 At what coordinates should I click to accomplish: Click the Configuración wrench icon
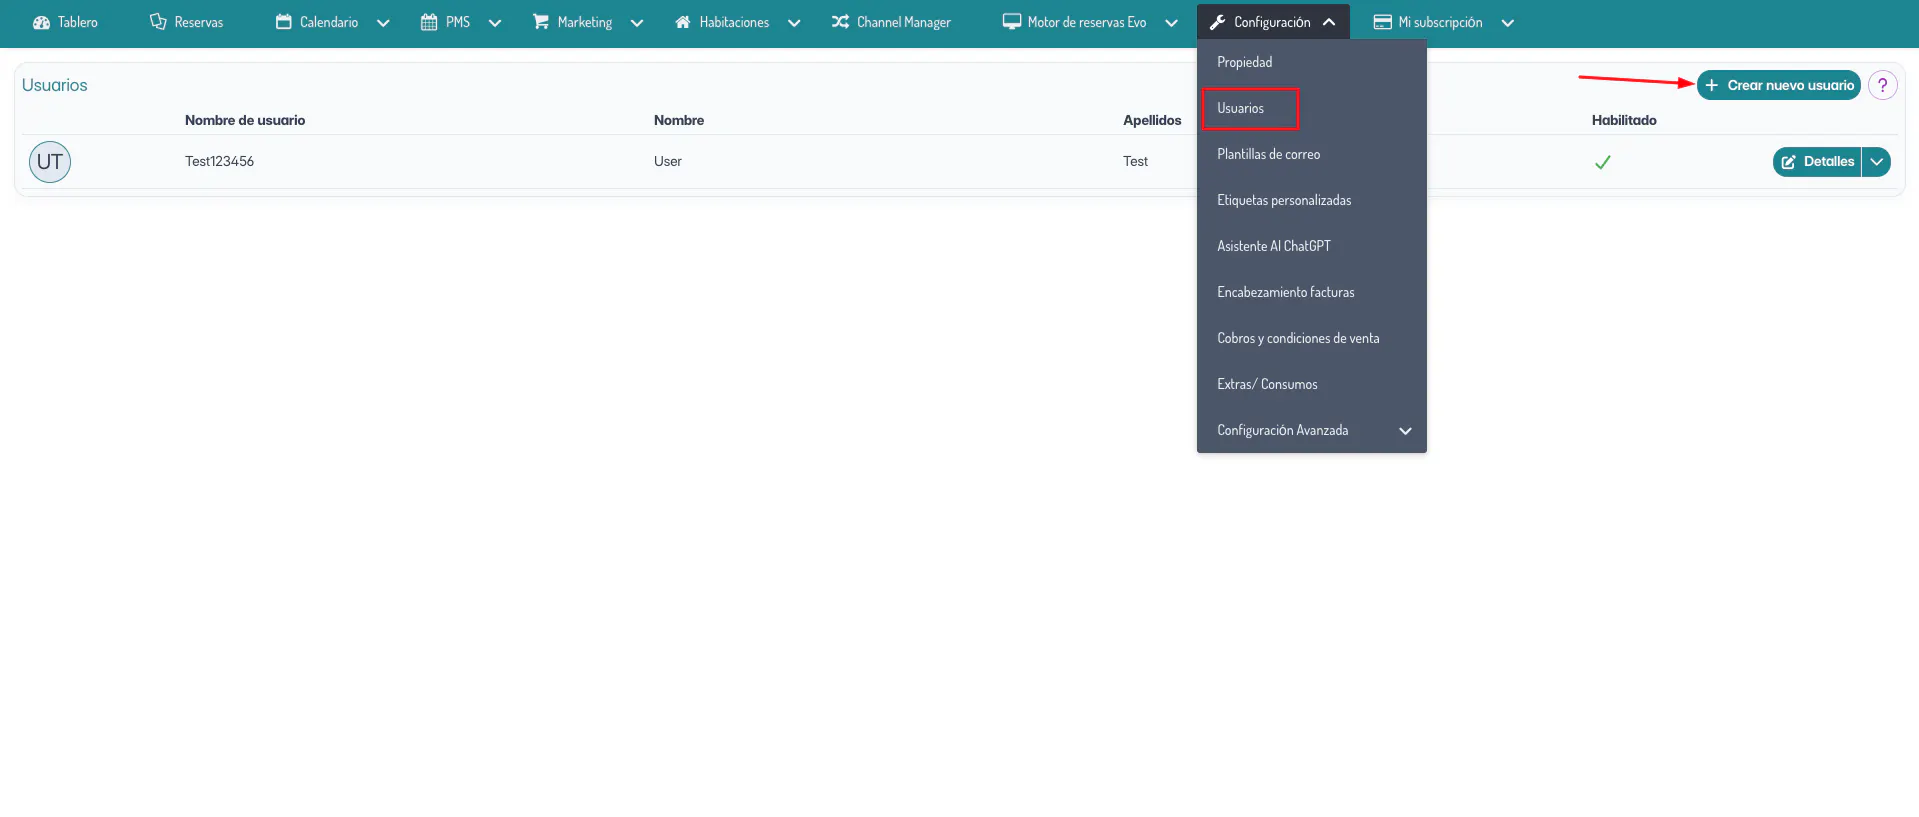[x=1218, y=22]
